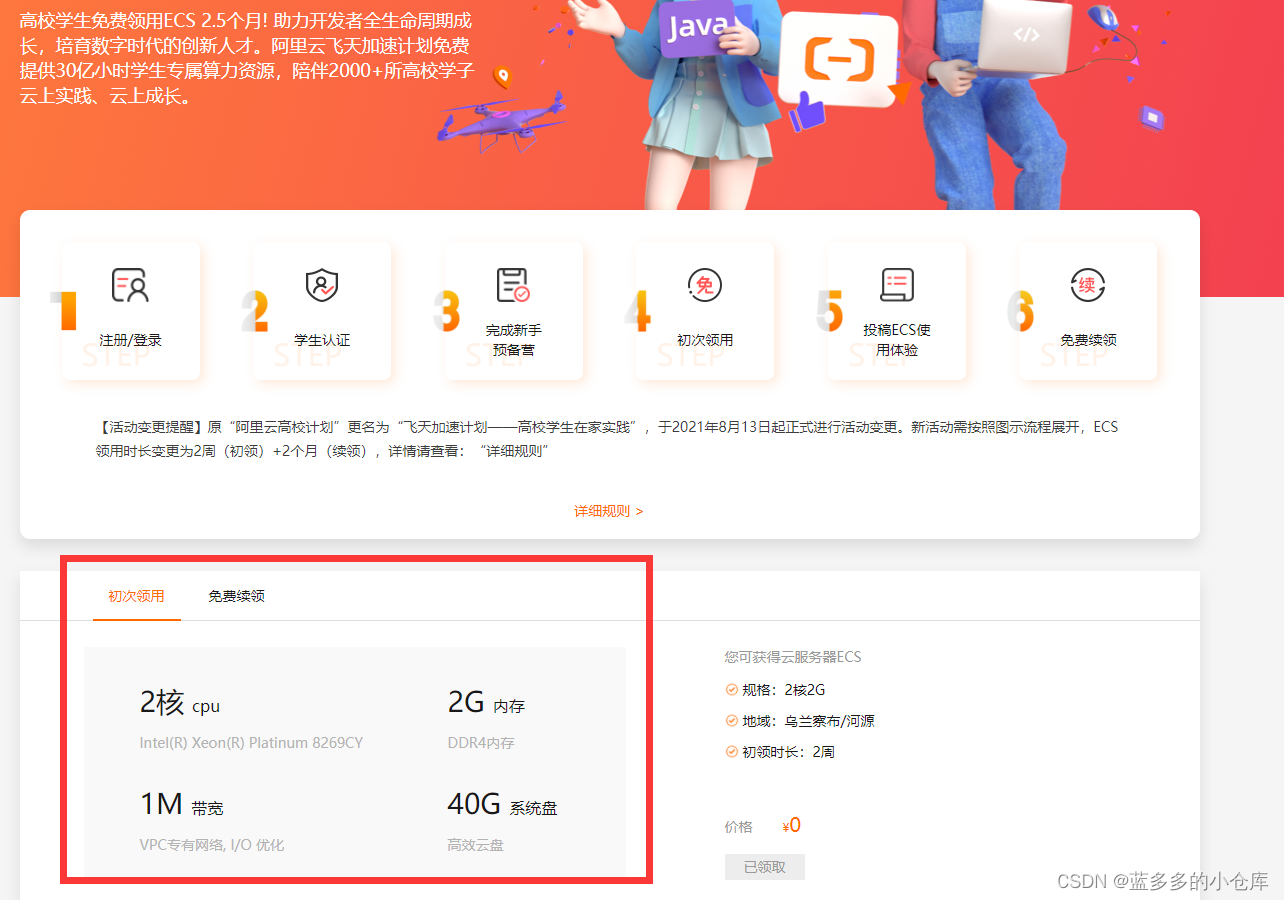Click the 地域：乌兰察布/河源 text
Viewport: 1284px width, 900px height.
pyautogui.click(x=808, y=720)
